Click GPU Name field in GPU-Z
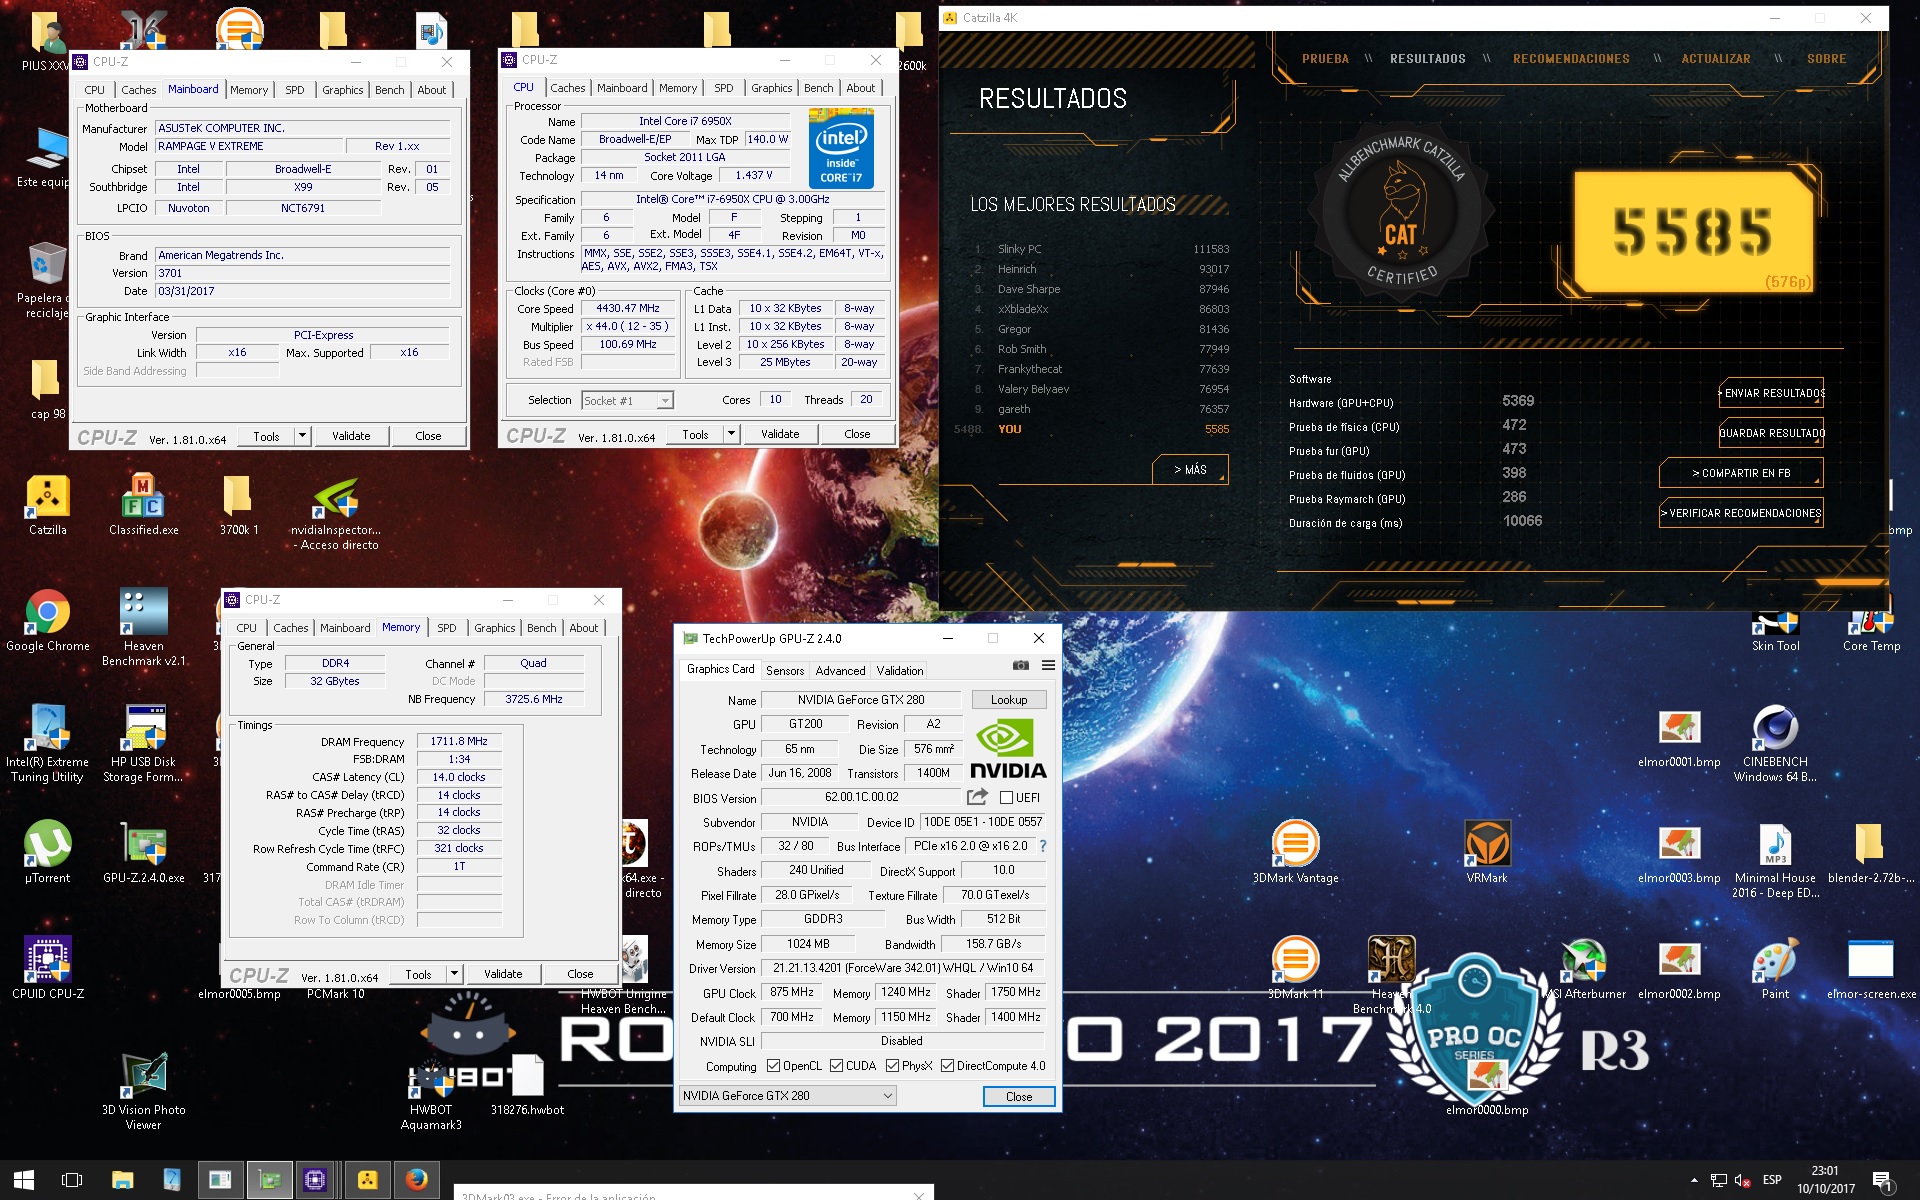The width and height of the screenshot is (1920, 1200). point(860,700)
